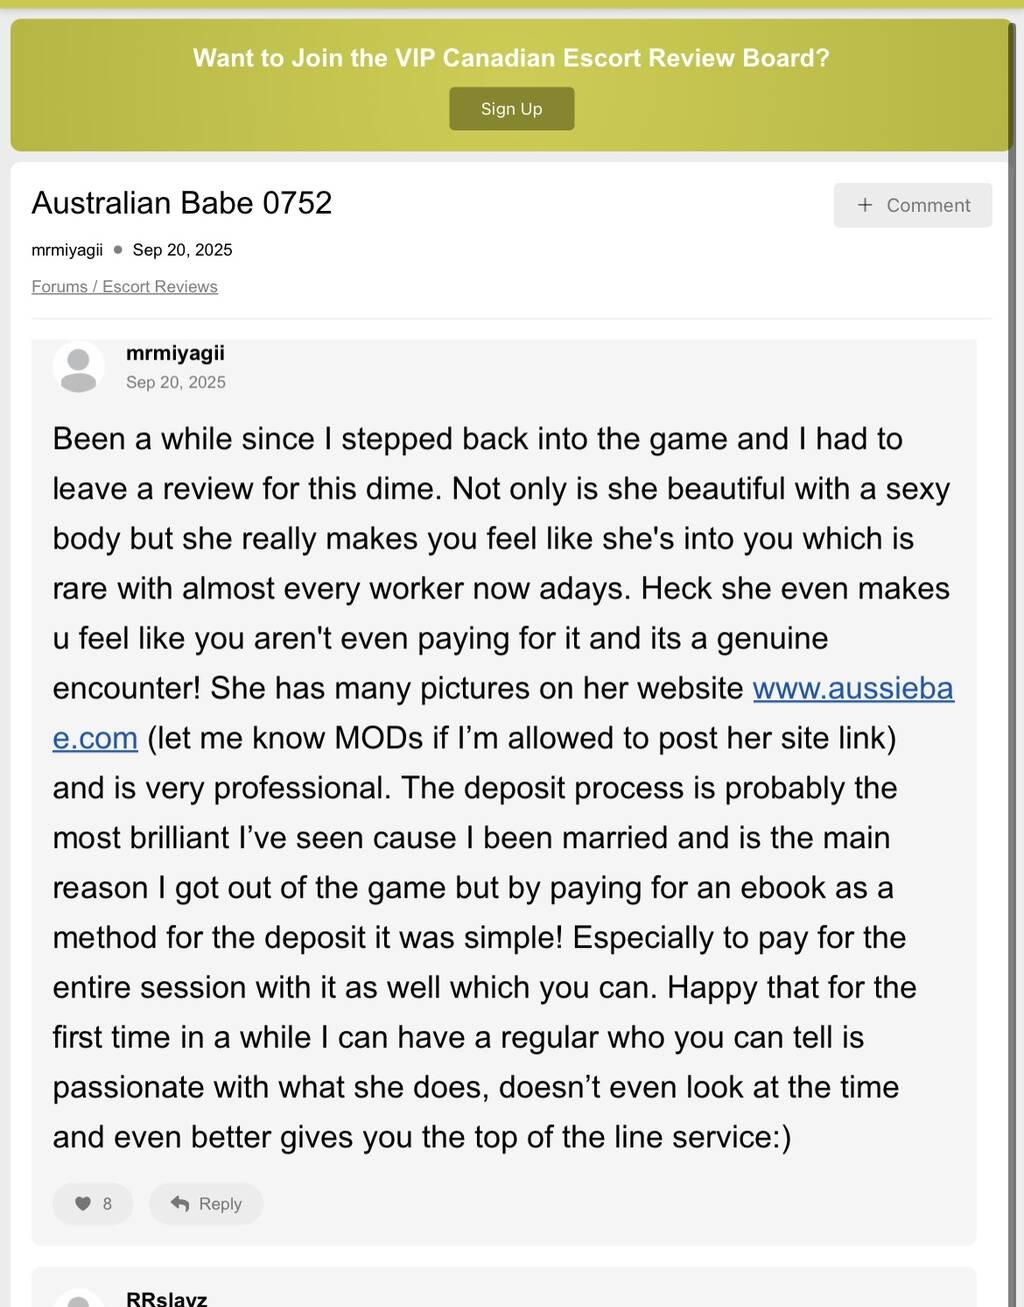Open the RRslayz user profile name
The height and width of the screenshot is (1307, 1024).
coord(166,1299)
